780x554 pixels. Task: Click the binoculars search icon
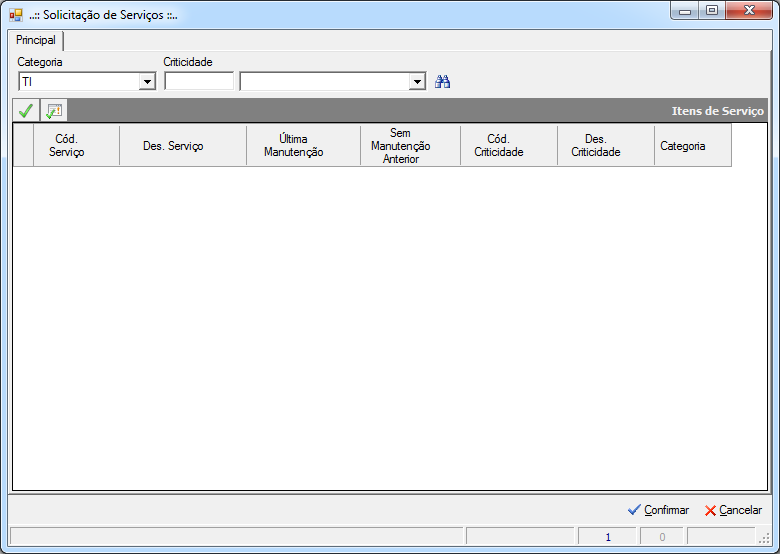(442, 82)
